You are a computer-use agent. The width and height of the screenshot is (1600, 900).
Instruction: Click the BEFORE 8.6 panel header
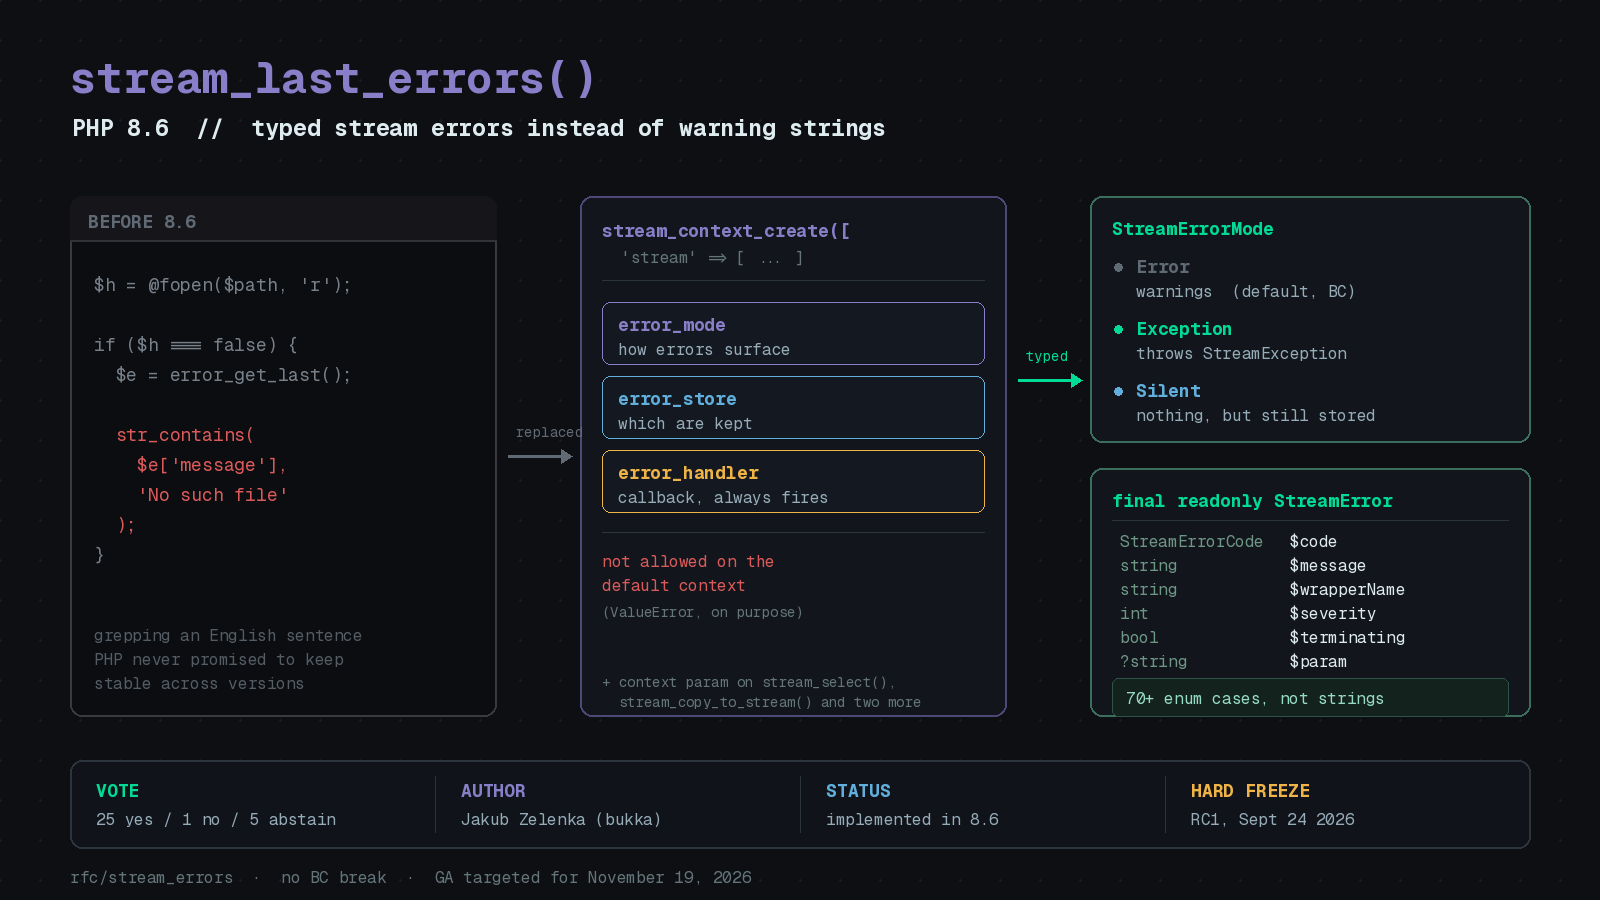[x=283, y=221]
